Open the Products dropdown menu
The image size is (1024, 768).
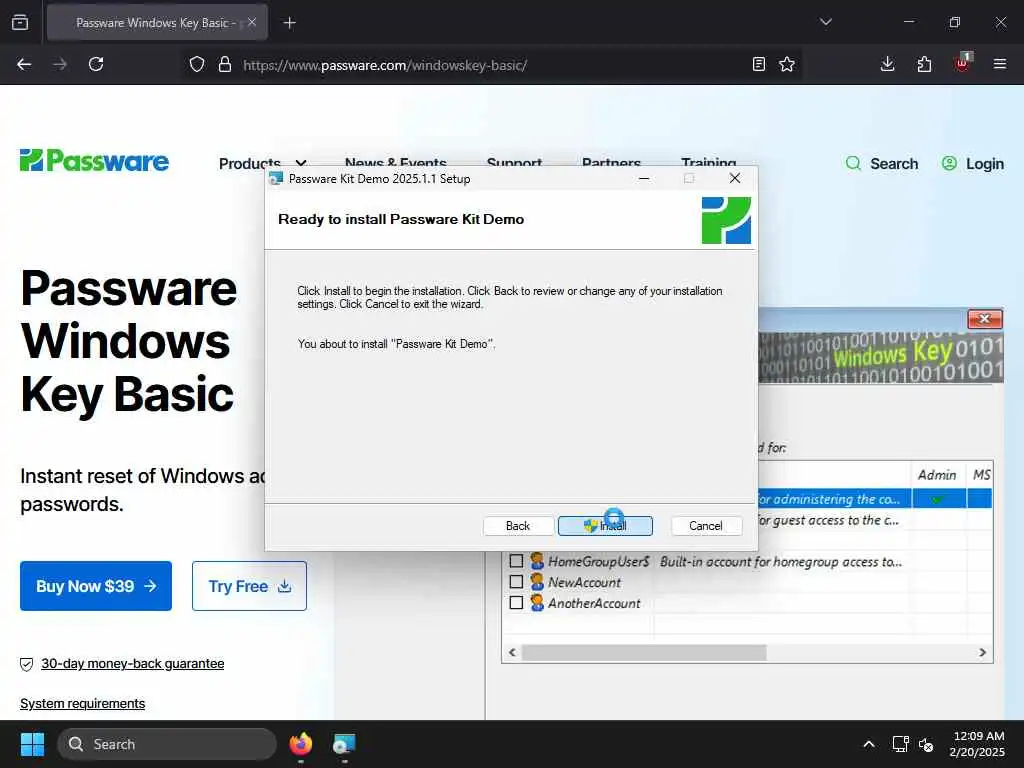263,163
